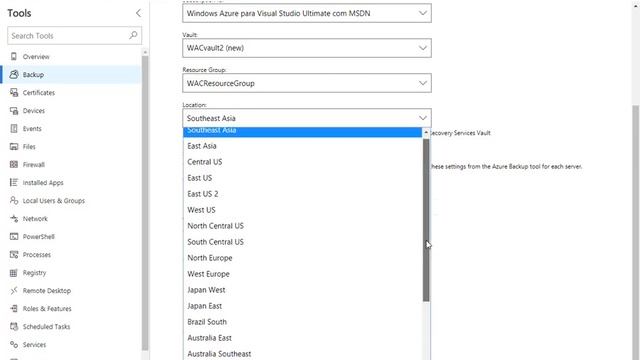The width and height of the screenshot is (640, 360).
Task: Open the Vault dropdown WACvault2 (new)
Action: click(307, 48)
